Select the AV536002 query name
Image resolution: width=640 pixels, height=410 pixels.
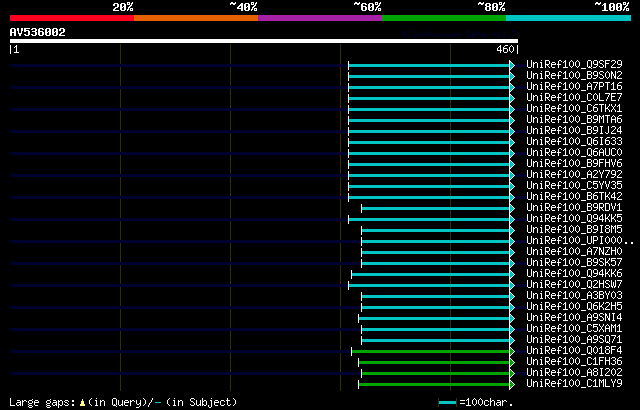click(38, 32)
